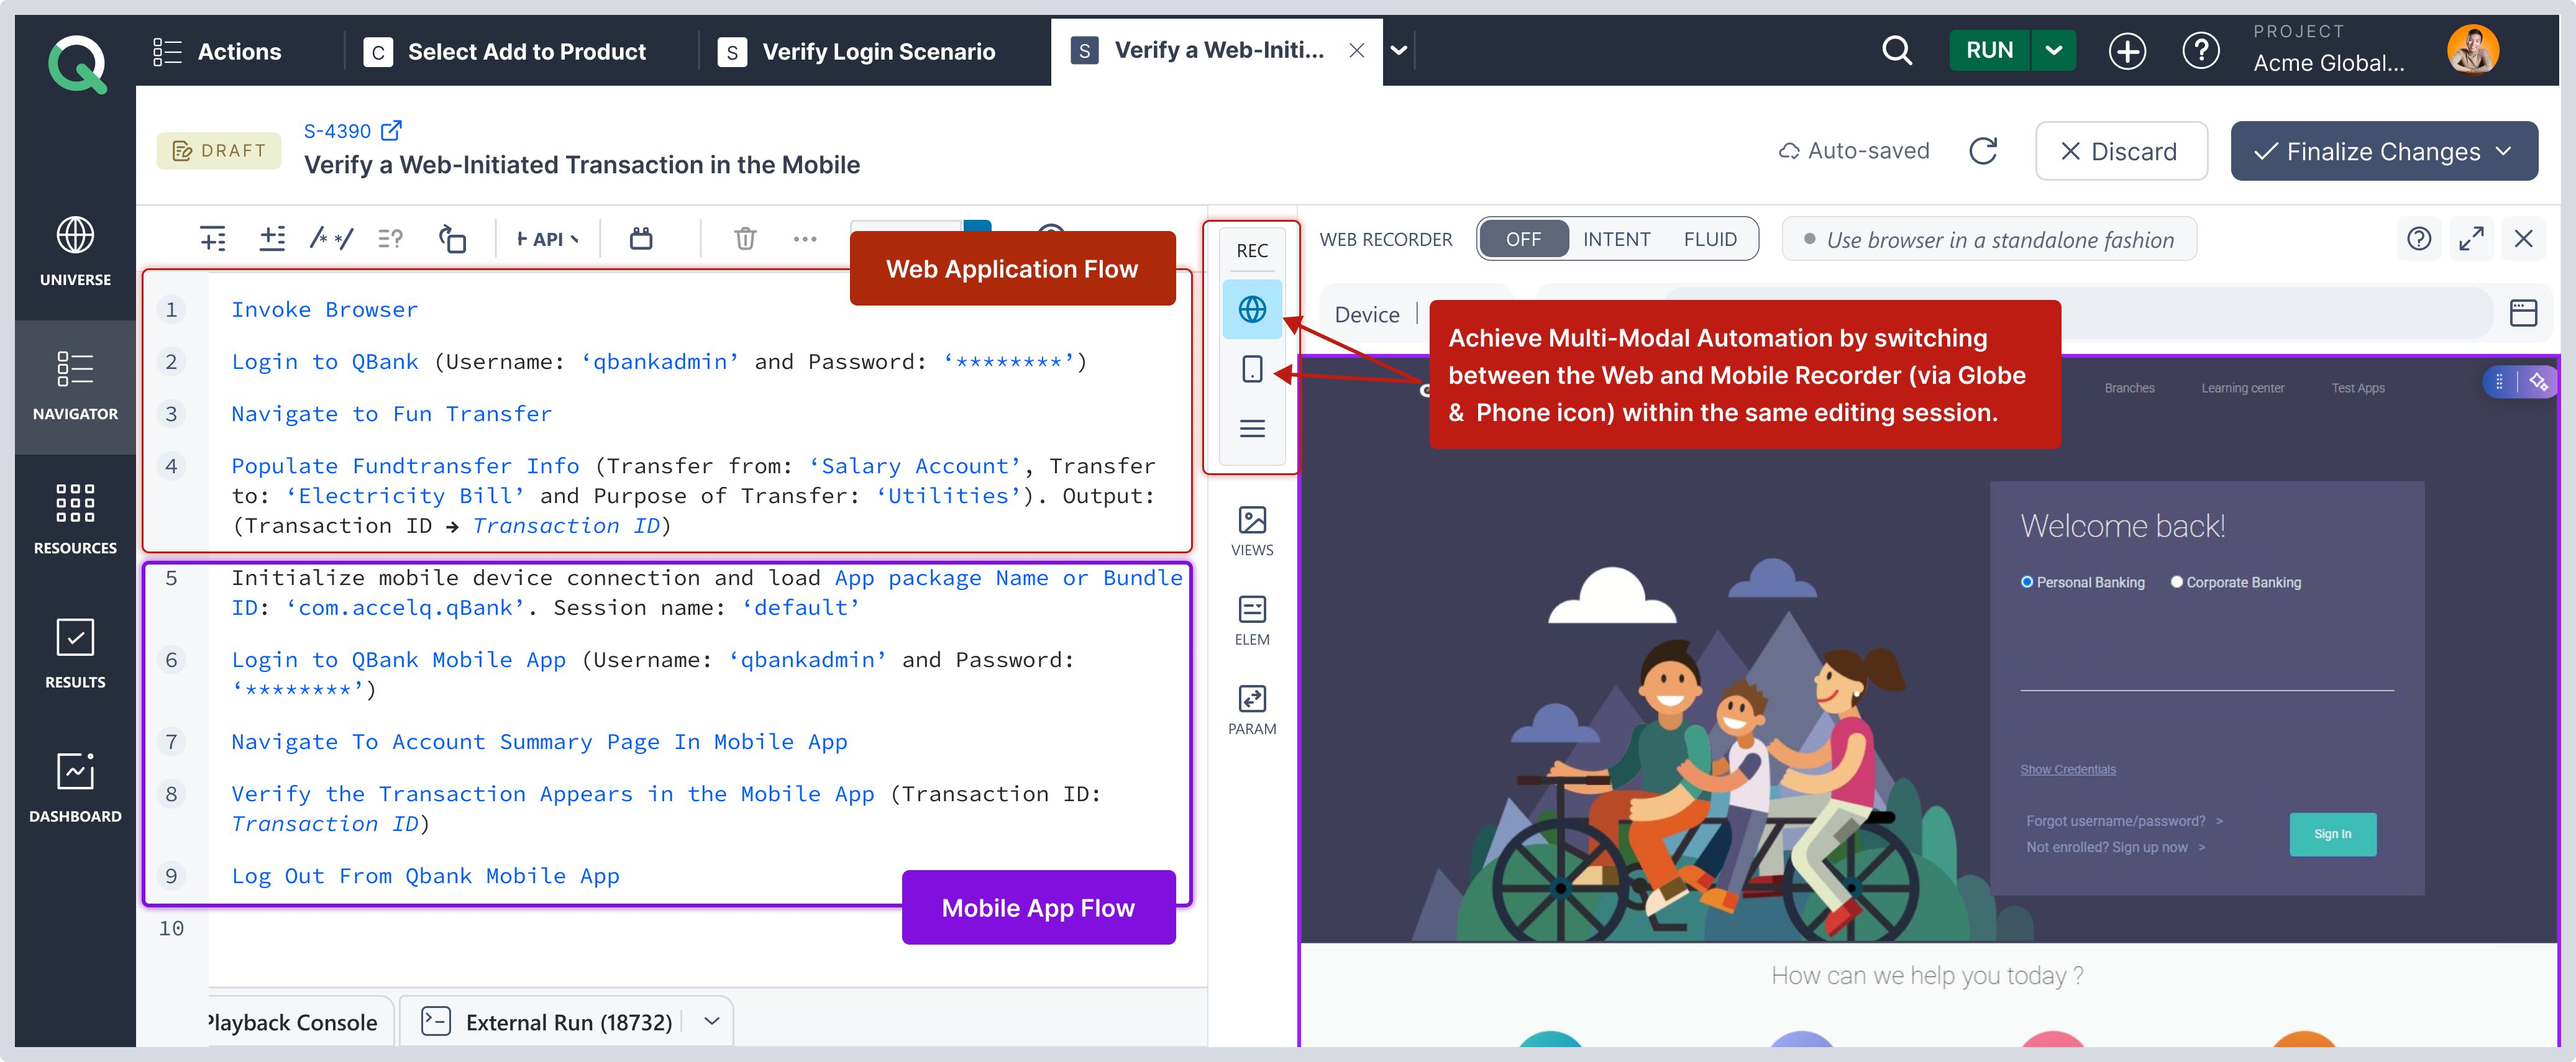Open the PARAM panel
The image size is (2576, 1062).
pos(1252,710)
